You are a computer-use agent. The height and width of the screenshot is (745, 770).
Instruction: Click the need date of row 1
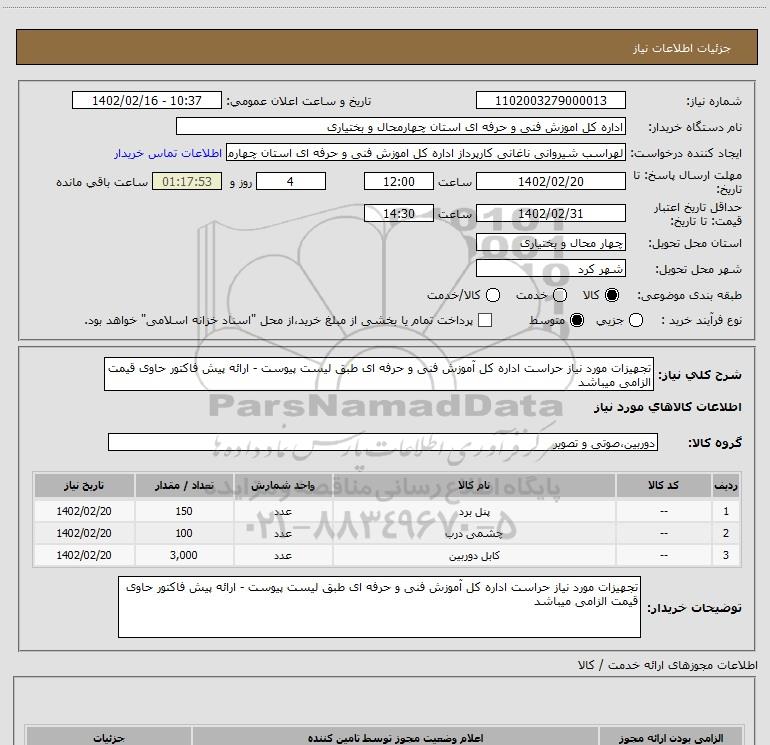(84, 511)
